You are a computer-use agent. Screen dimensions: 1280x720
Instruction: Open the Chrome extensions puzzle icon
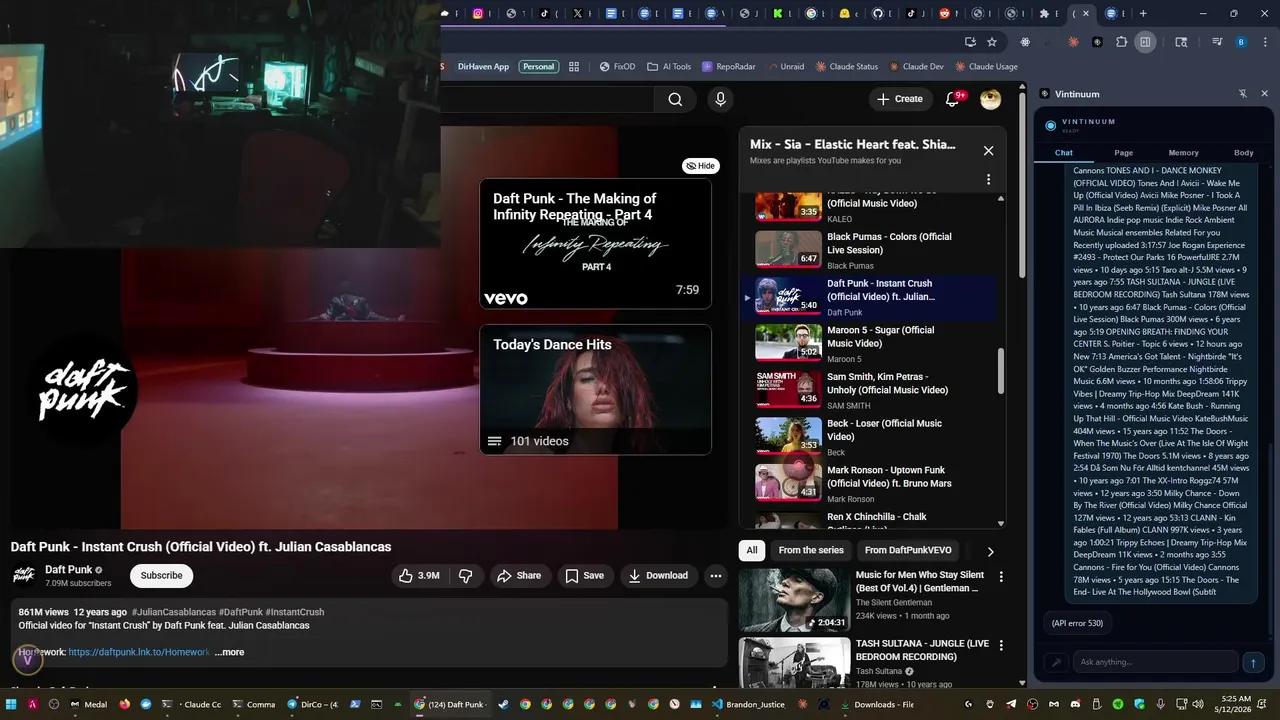point(1121,42)
